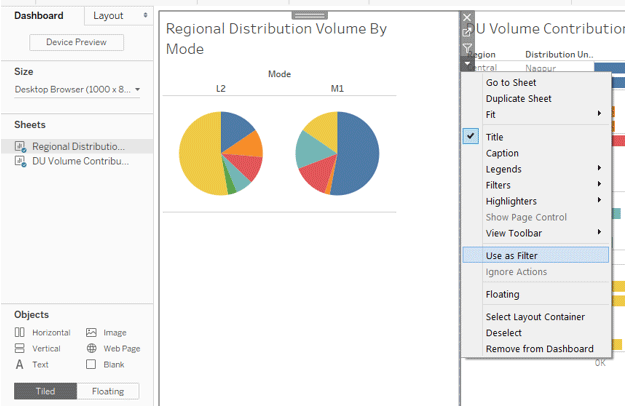Select DU Volume Contribution sheet in list
The height and width of the screenshot is (418, 629).
[80, 161]
